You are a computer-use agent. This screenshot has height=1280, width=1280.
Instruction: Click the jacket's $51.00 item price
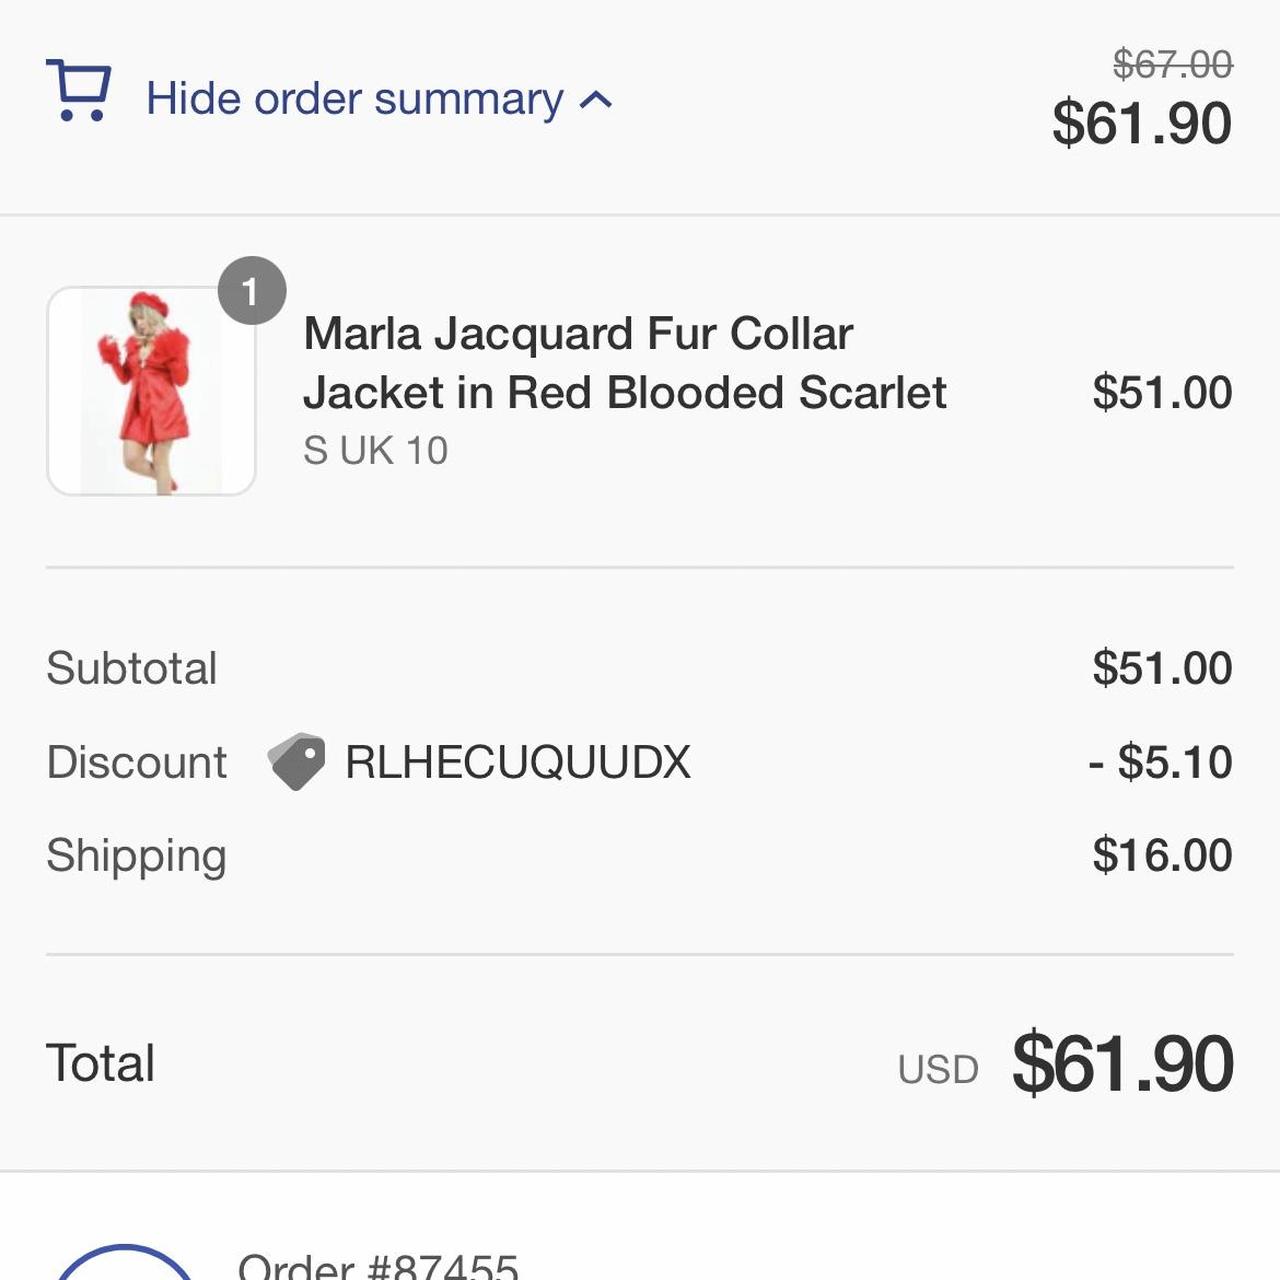pos(1161,392)
